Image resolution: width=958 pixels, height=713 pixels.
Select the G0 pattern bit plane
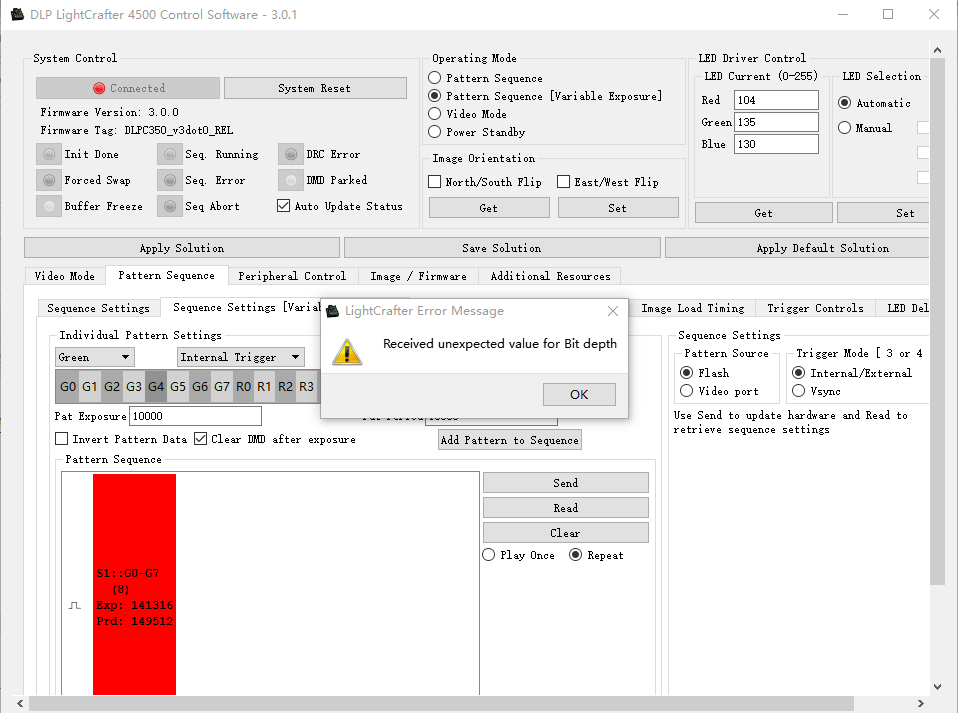68,387
